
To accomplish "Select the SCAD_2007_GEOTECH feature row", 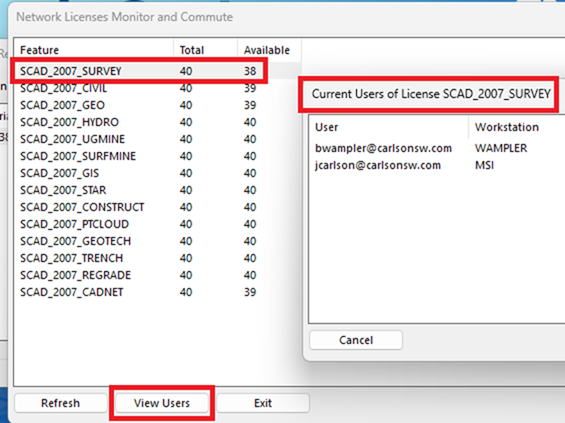I will (157, 241).
